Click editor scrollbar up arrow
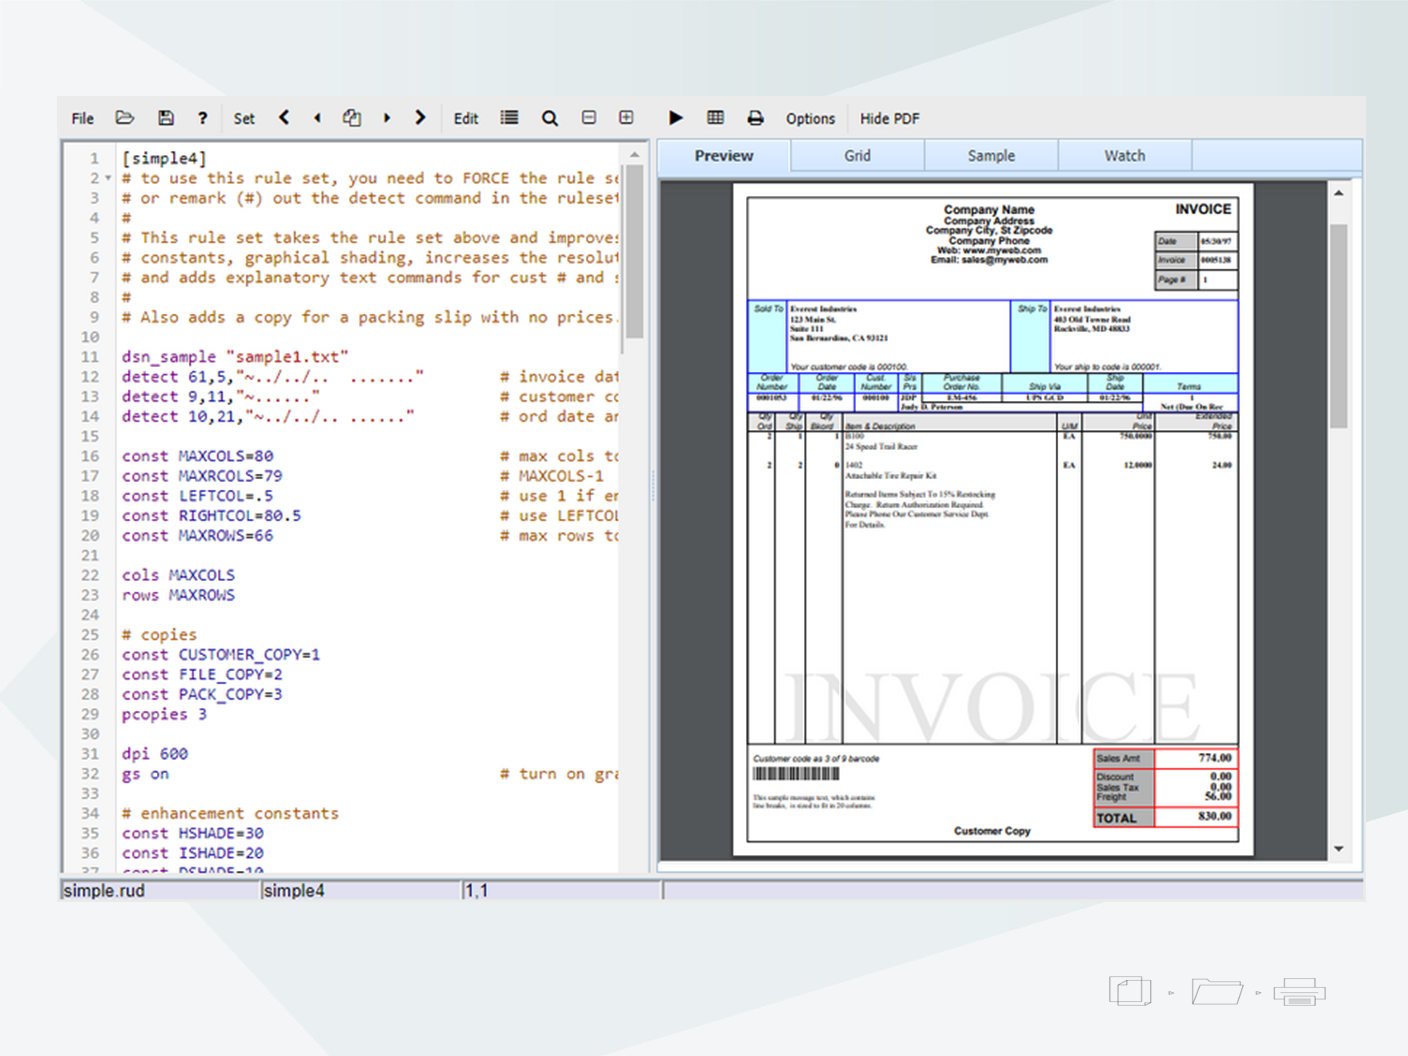Image resolution: width=1408 pixels, height=1056 pixels. pos(634,155)
